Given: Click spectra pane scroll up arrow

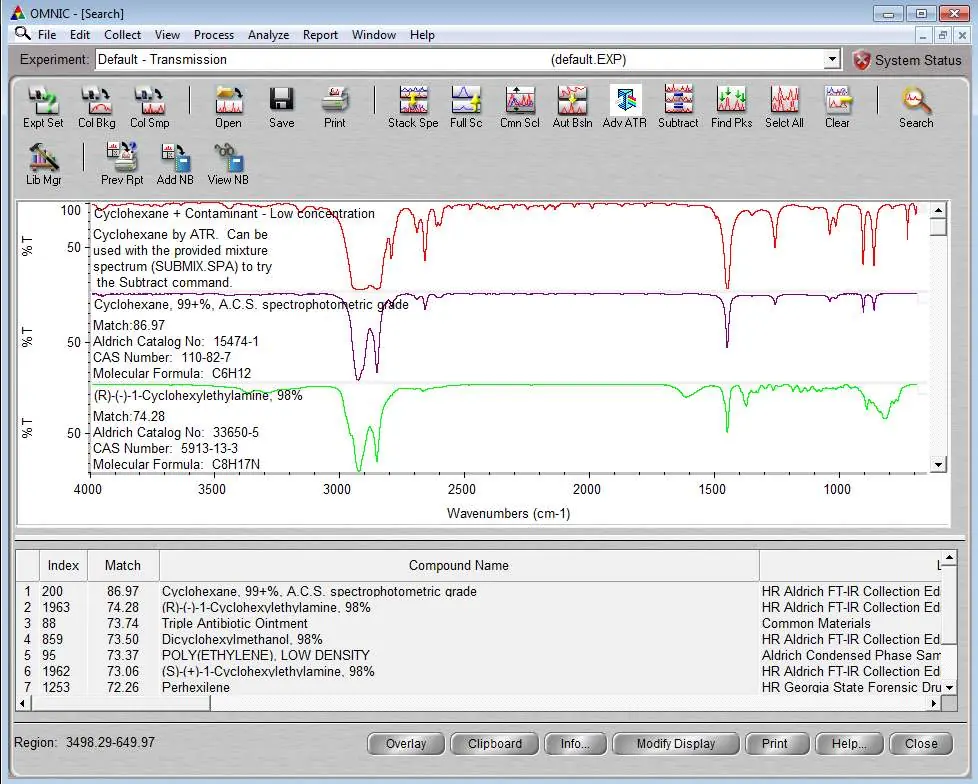Looking at the screenshot, I should 938,210.
